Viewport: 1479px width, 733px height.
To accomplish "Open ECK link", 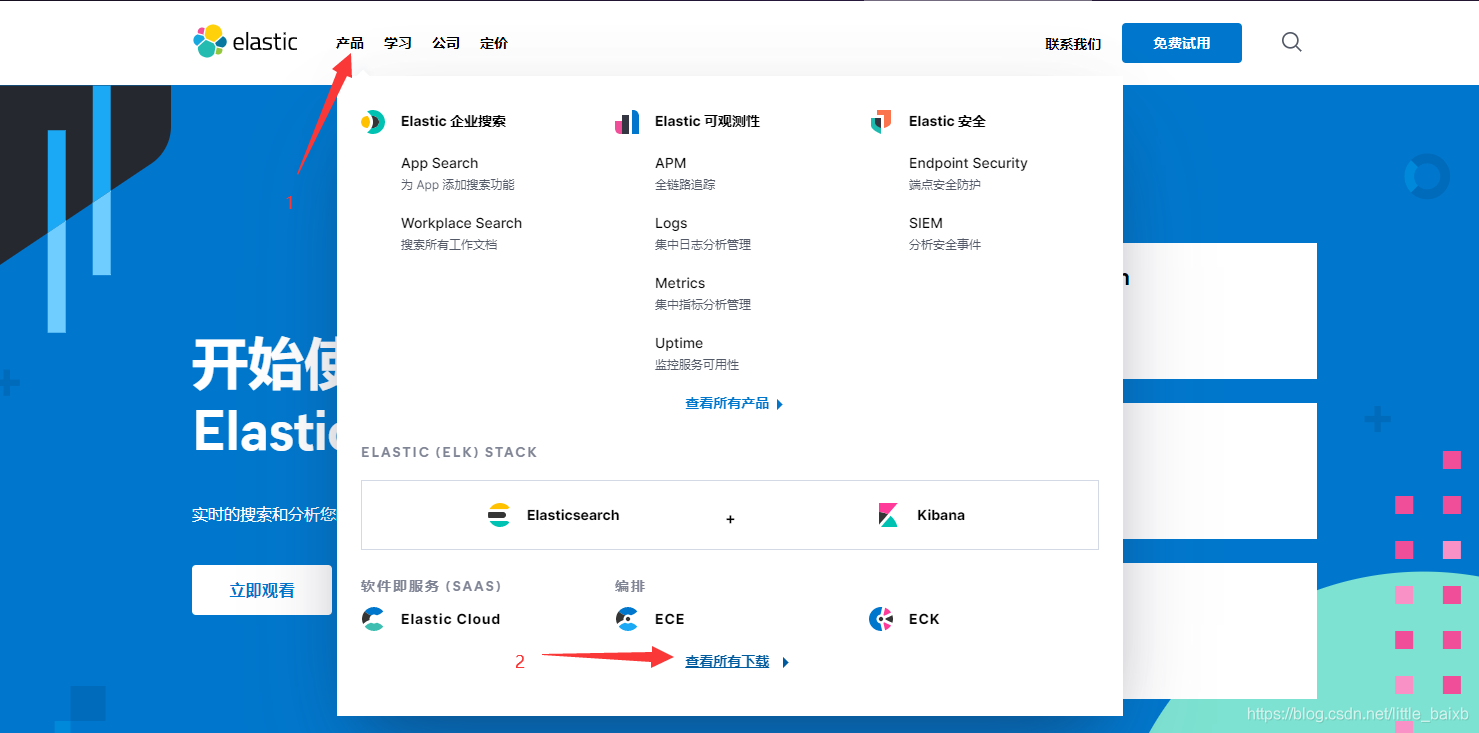I will (924, 619).
